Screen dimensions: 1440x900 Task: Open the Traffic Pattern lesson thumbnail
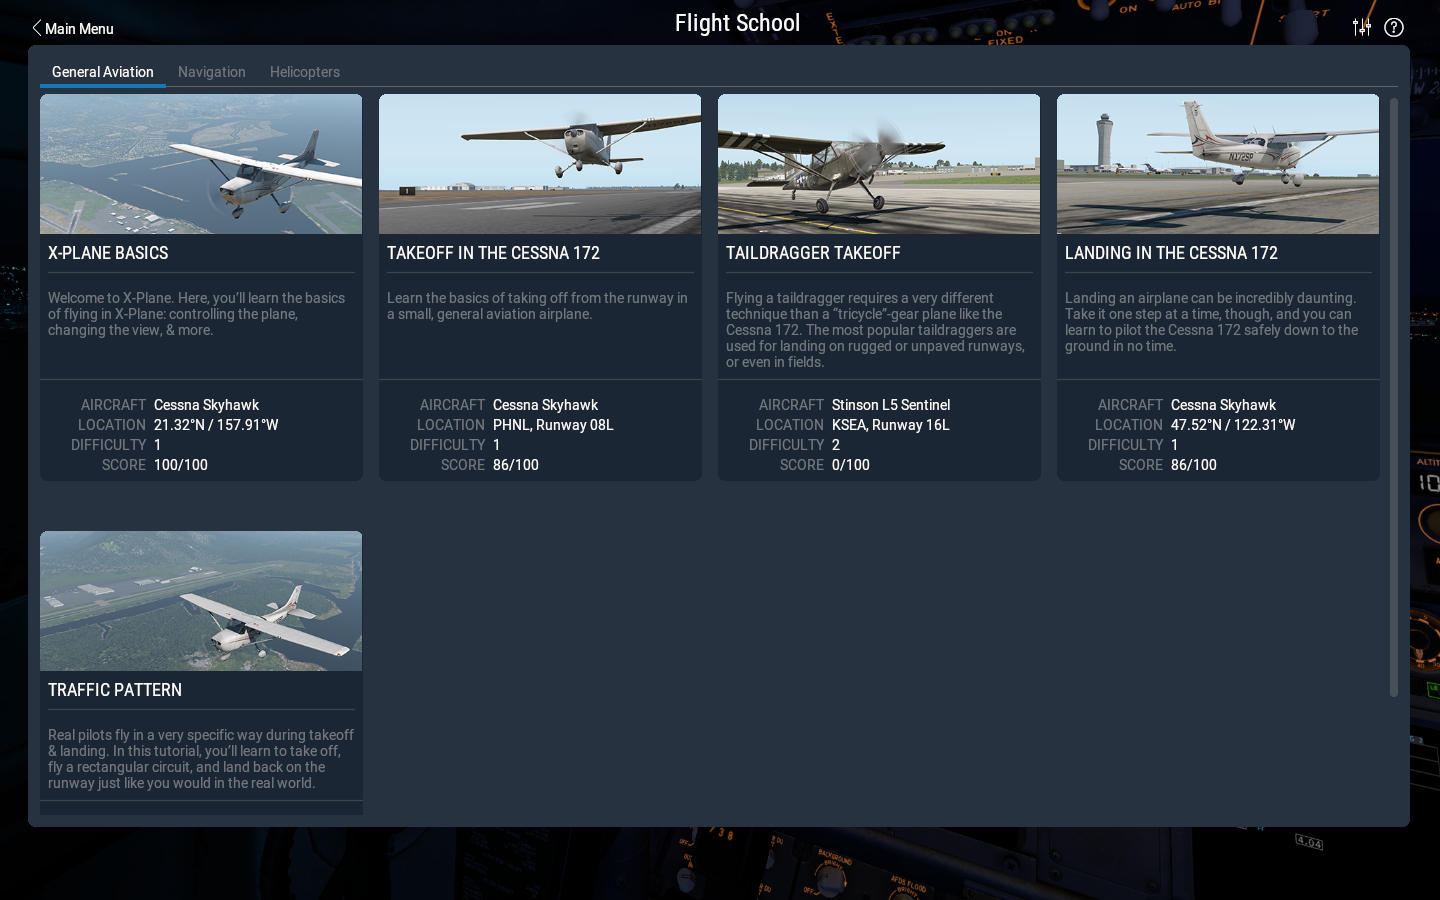coord(201,601)
